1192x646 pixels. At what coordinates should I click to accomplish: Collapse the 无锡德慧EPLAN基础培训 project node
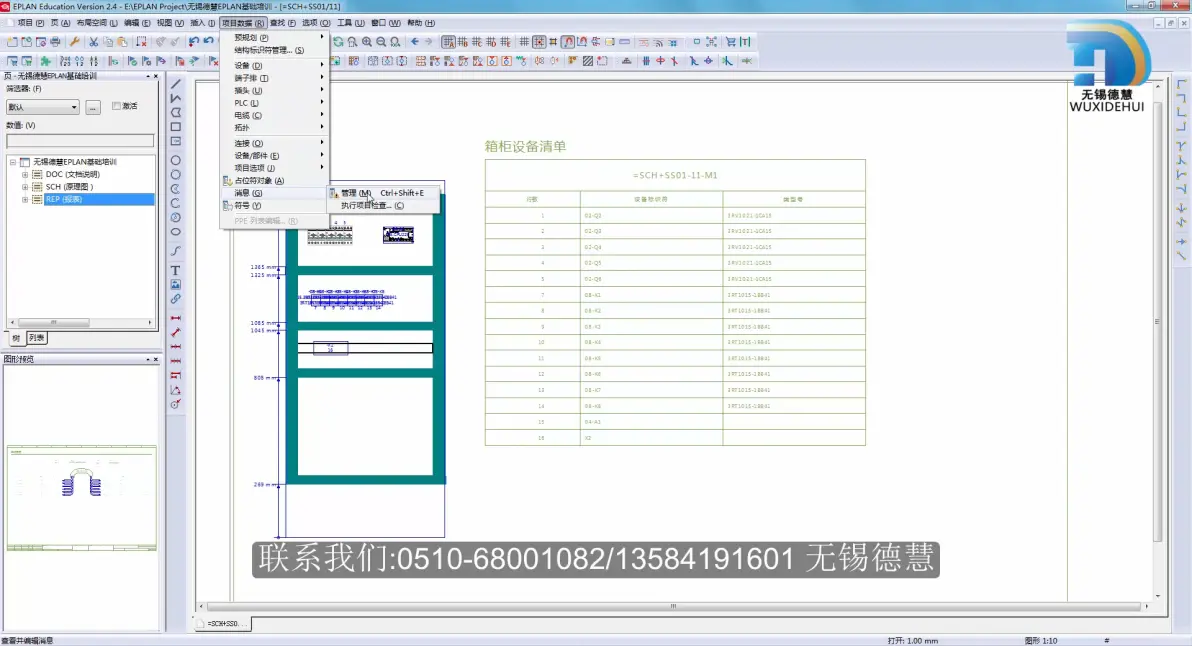(x=13, y=162)
